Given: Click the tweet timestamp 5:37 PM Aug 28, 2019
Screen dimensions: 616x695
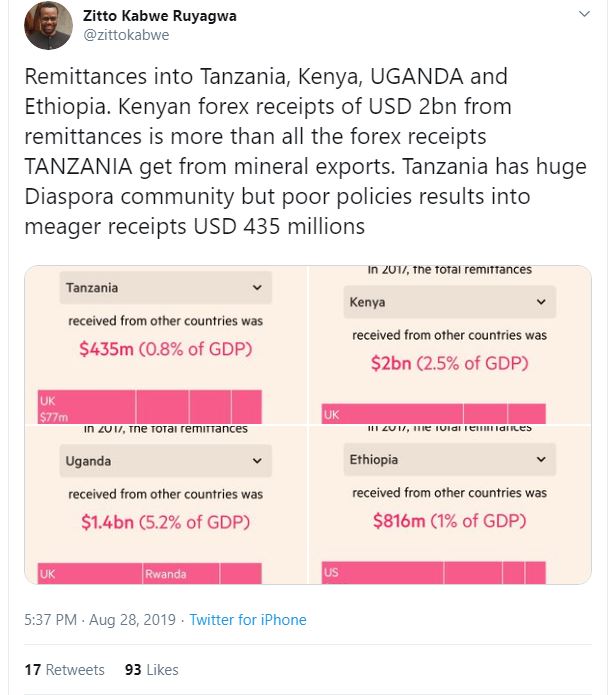Looking at the screenshot, I should coord(100,619).
